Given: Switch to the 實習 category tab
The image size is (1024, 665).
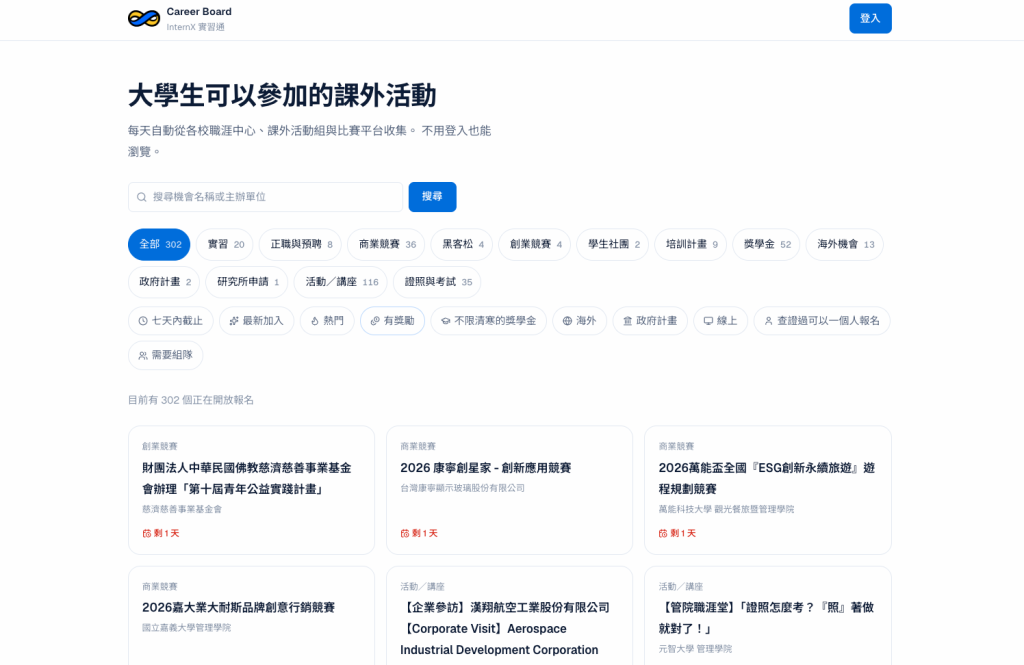Looking at the screenshot, I should [225, 244].
